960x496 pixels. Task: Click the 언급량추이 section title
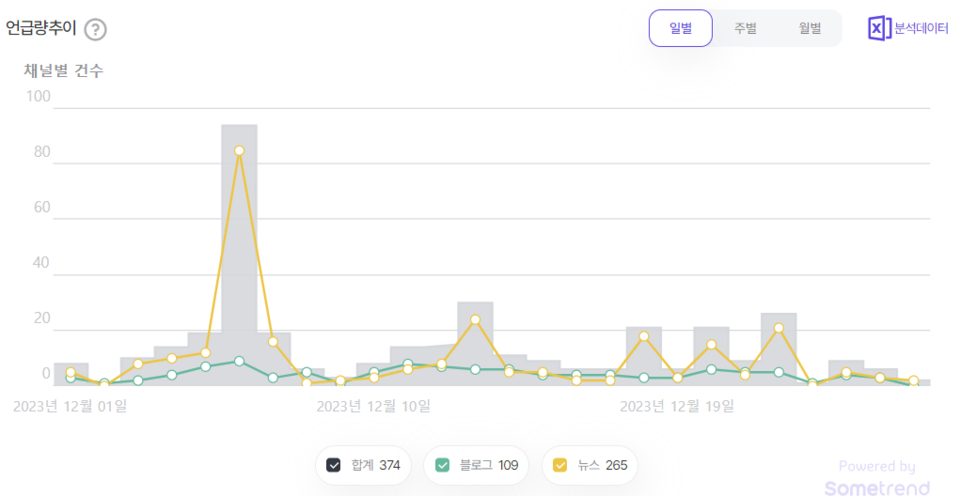tap(42, 29)
